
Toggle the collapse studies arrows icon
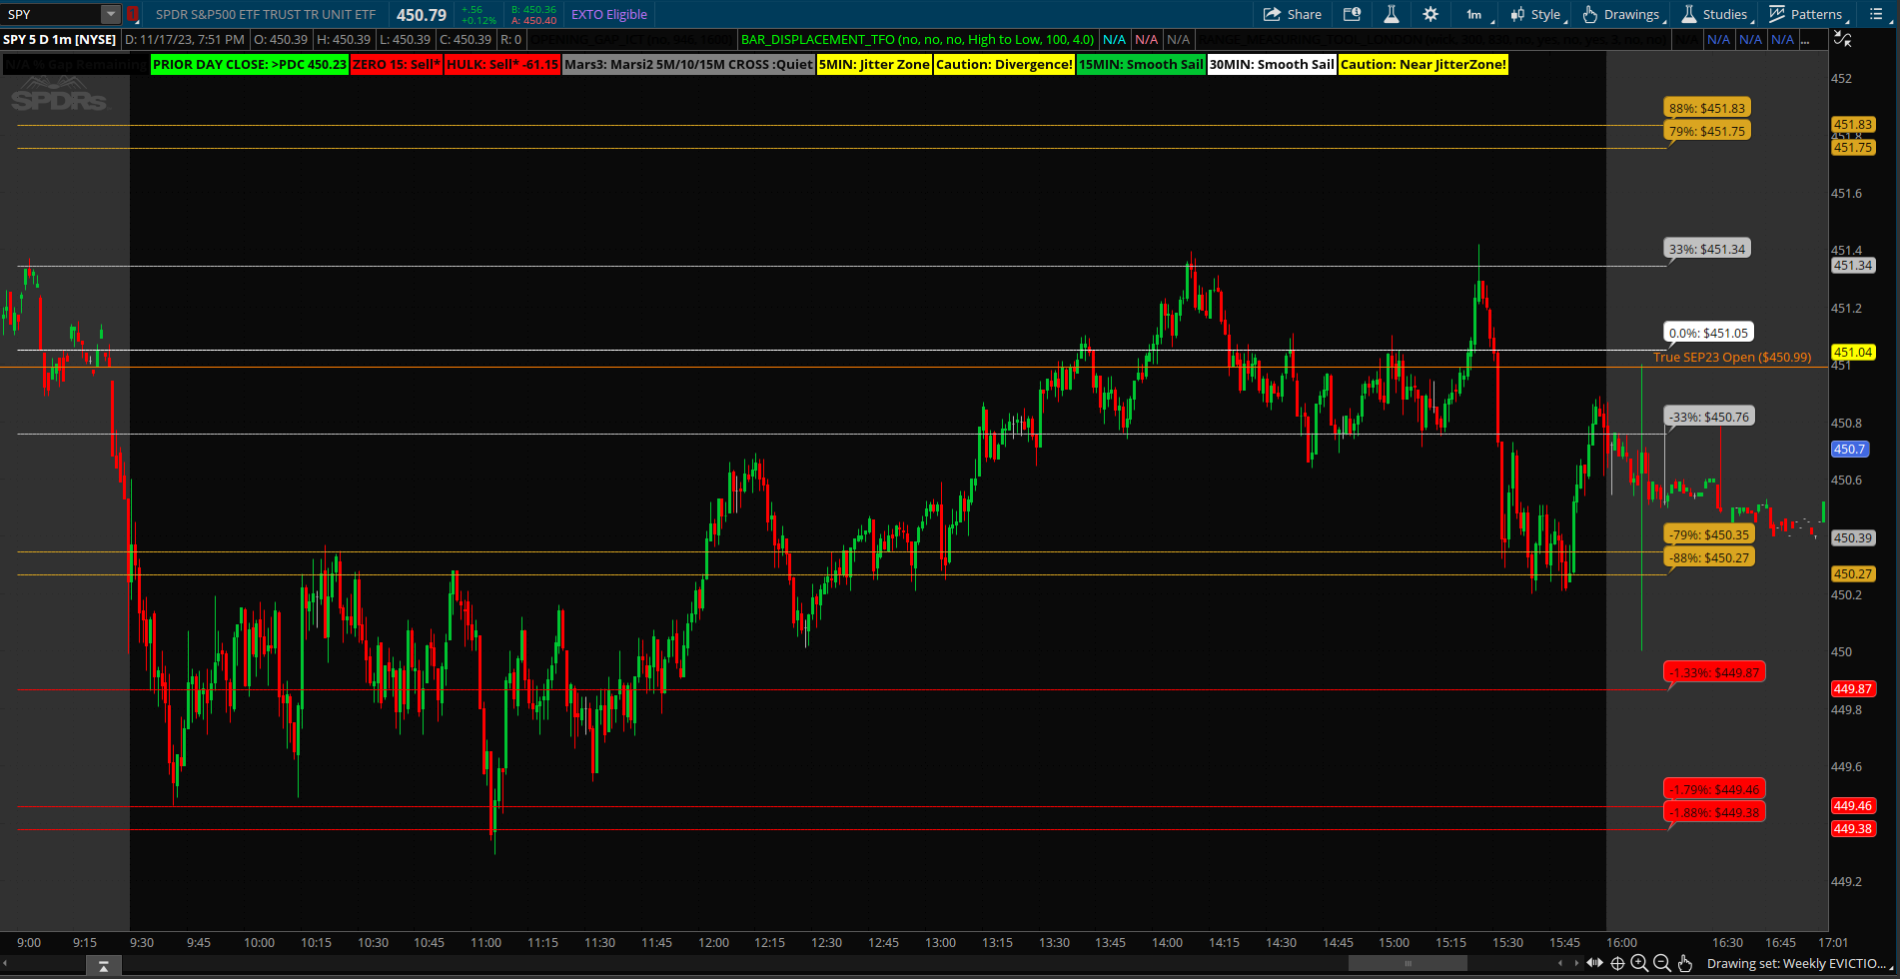(x=1843, y=39)
